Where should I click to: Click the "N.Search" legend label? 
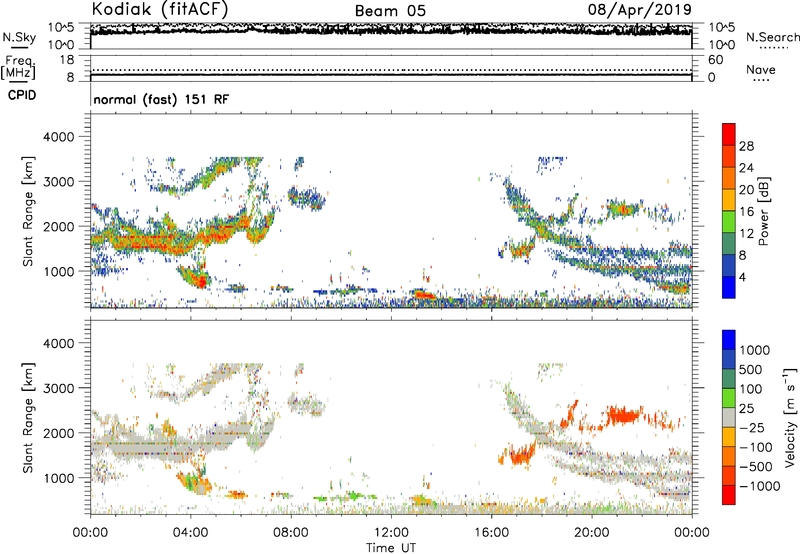click(x=772, y=37)
